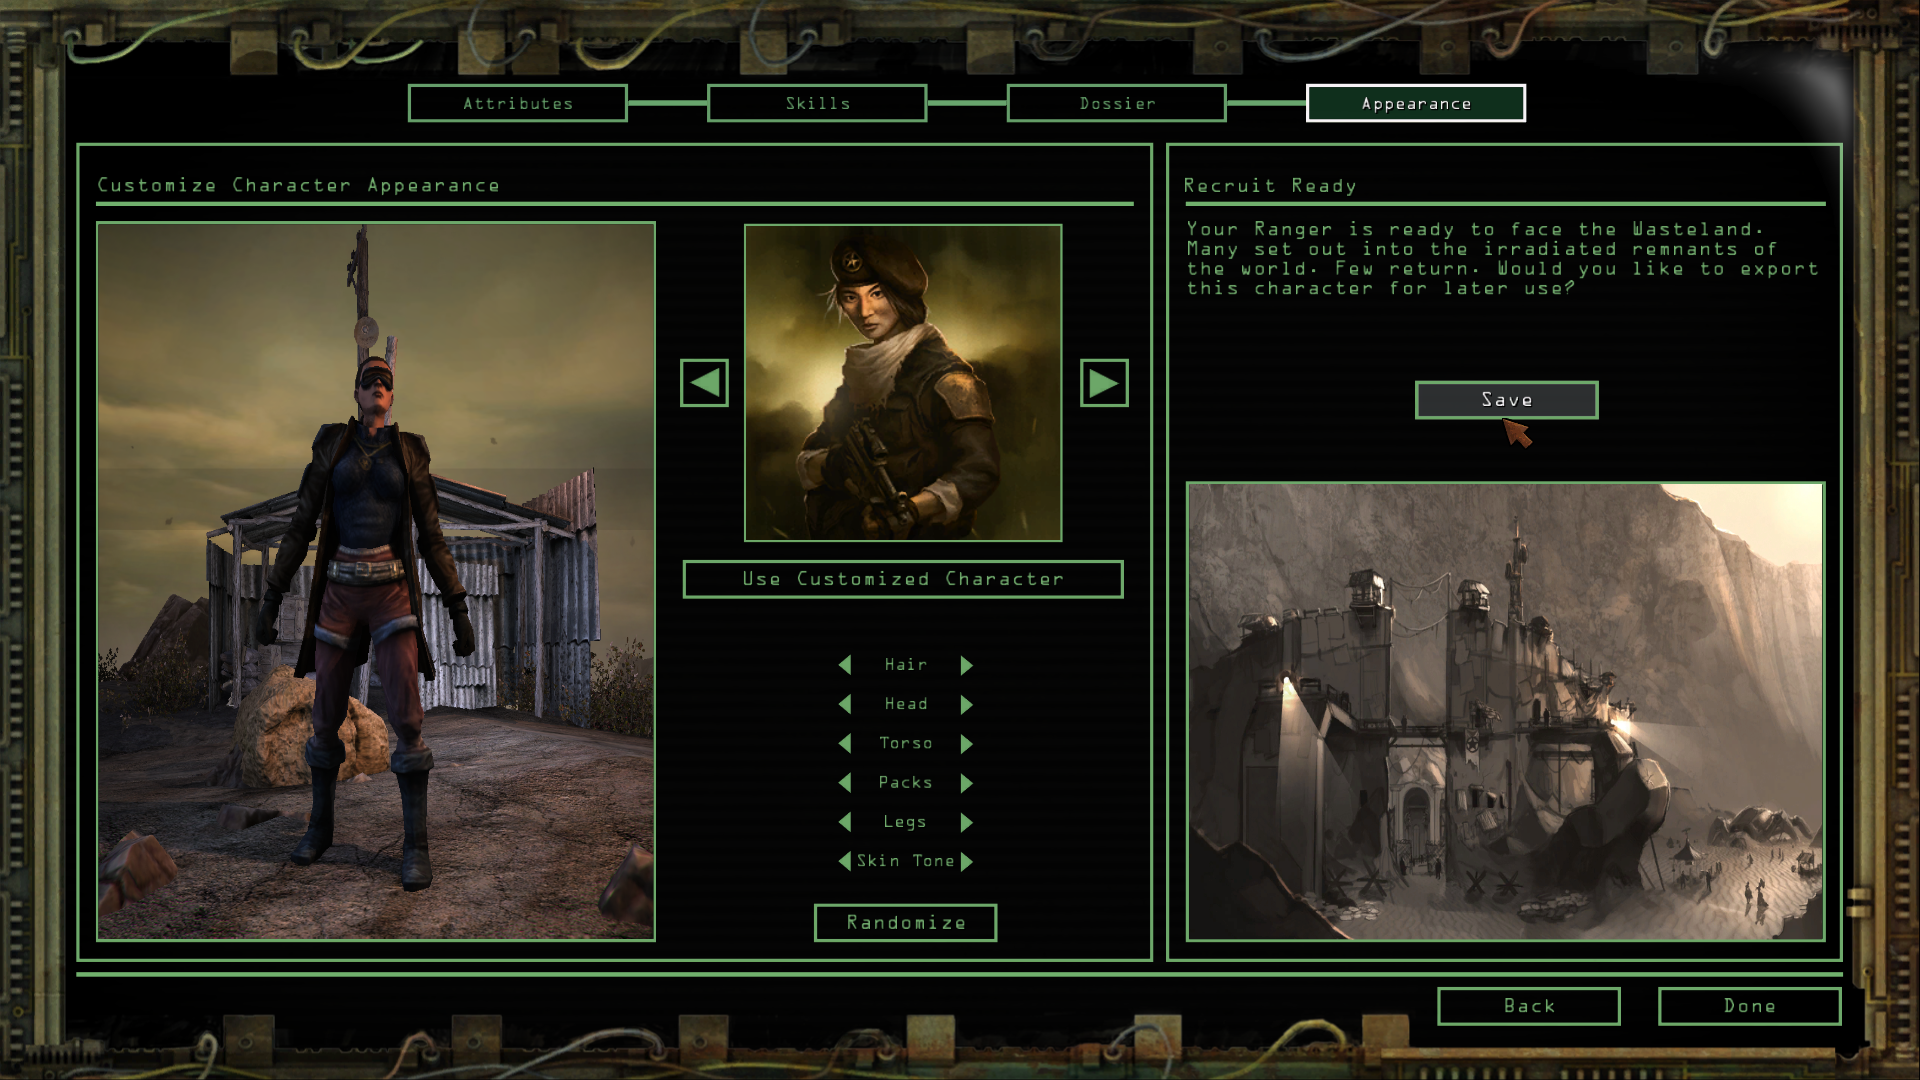
Task: Click the next portrait right arrow
Action: pyautogui.click(x=1104, y=383)
